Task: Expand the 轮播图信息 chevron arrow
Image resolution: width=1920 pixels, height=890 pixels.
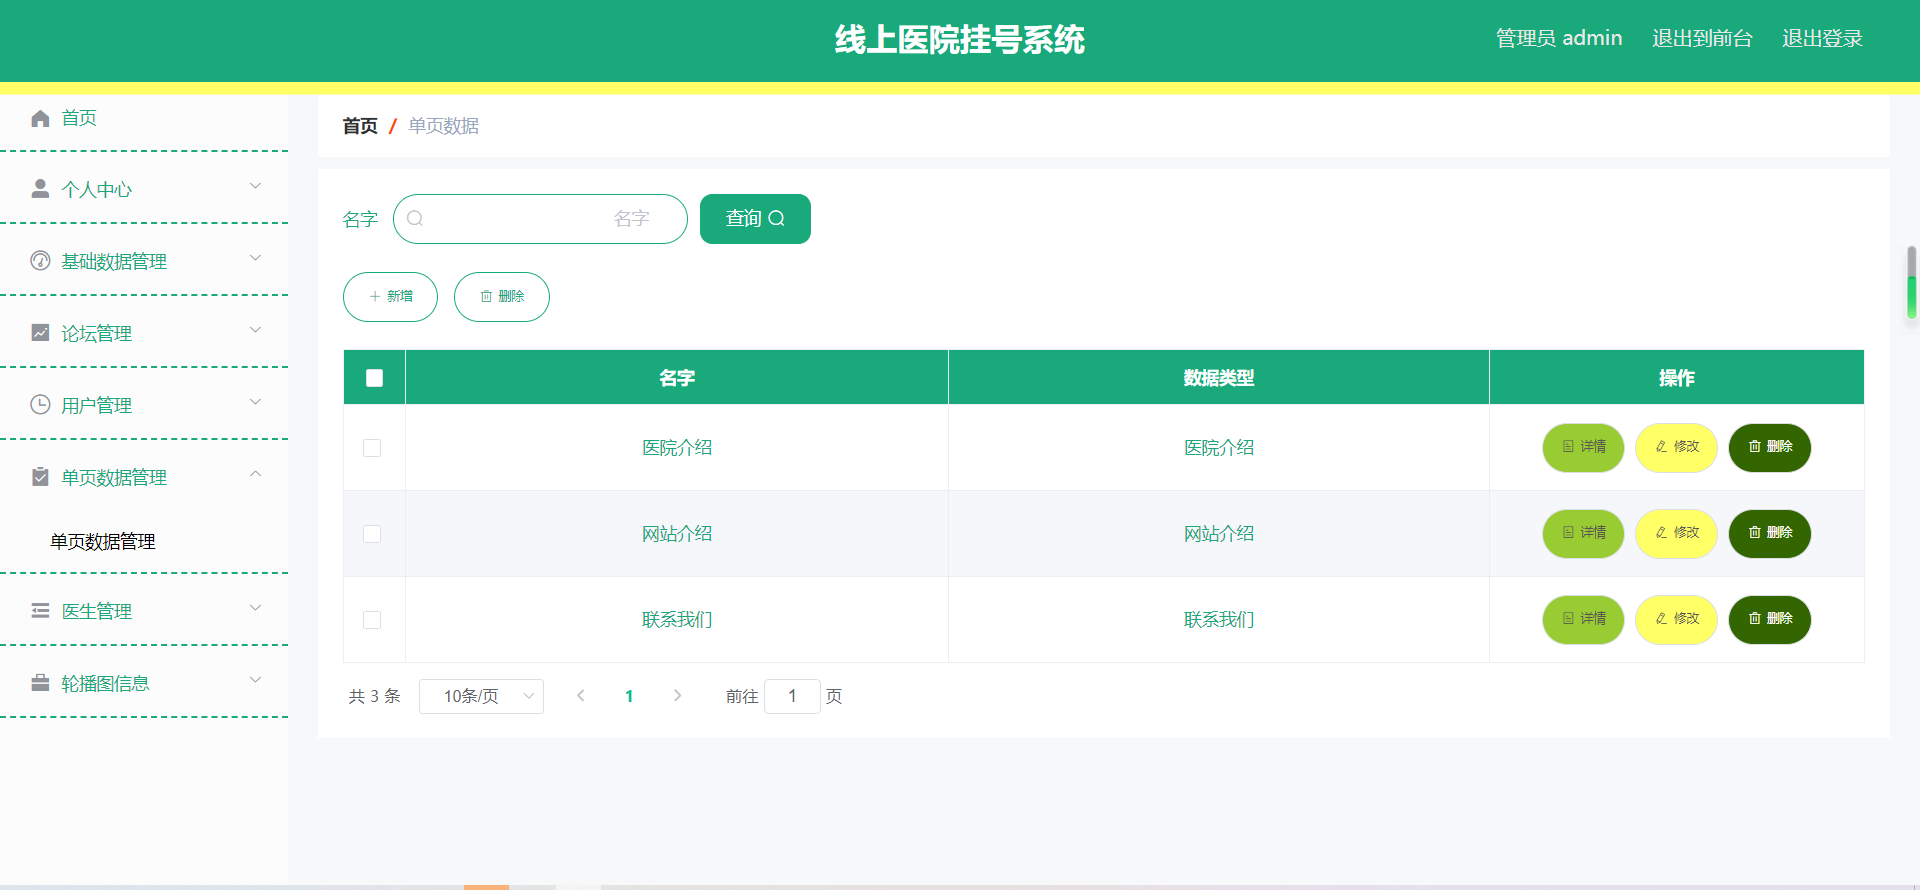Action: 255,680
